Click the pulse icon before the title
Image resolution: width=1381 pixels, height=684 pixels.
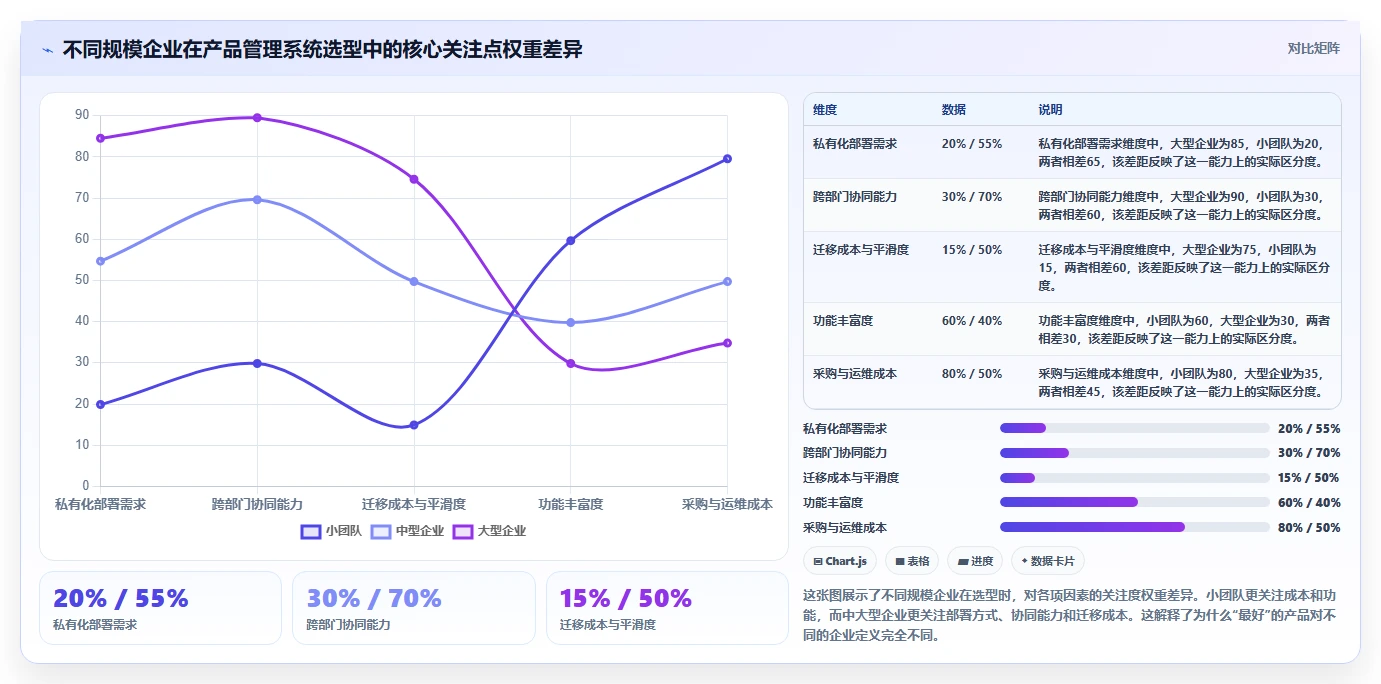coord(47,50)
